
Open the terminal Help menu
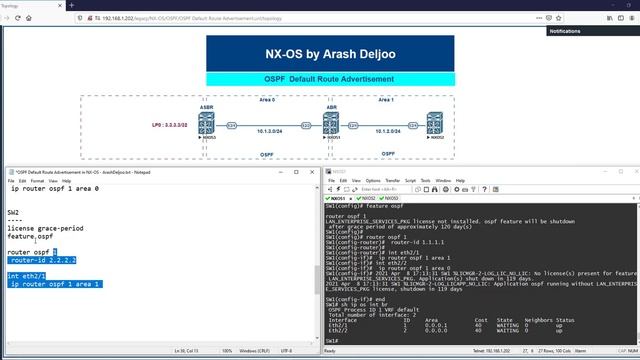pos(460,180)
